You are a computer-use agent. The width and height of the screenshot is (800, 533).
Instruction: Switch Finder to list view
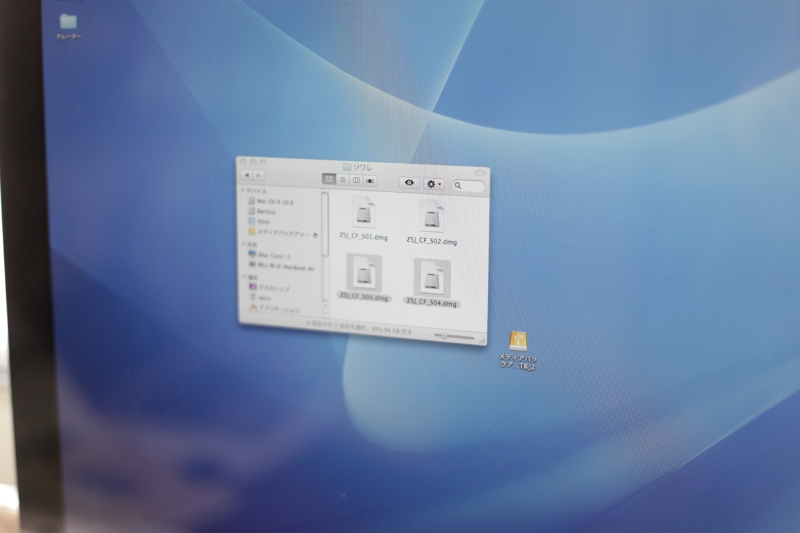(x=343, y=181)
